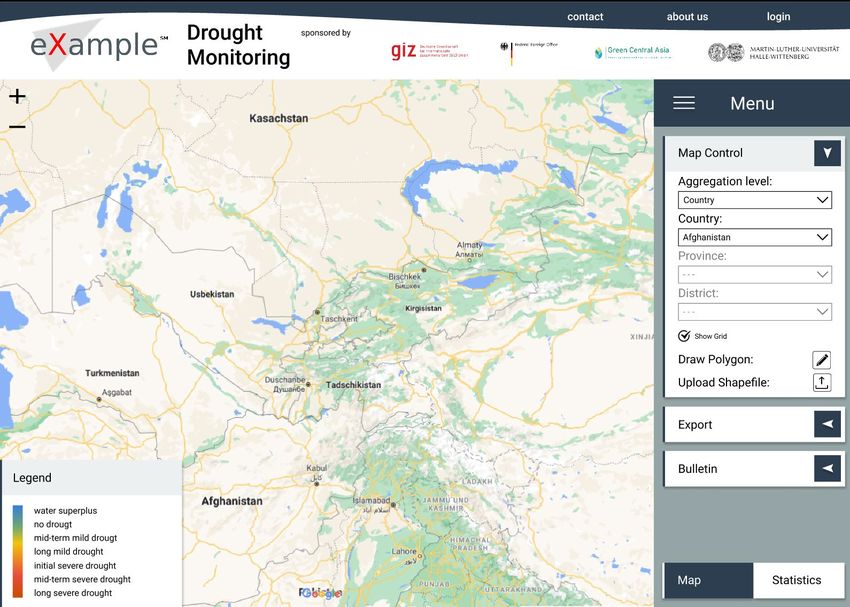
Task: Click the 'no drougt' legend entry
Action: point(53,524)
